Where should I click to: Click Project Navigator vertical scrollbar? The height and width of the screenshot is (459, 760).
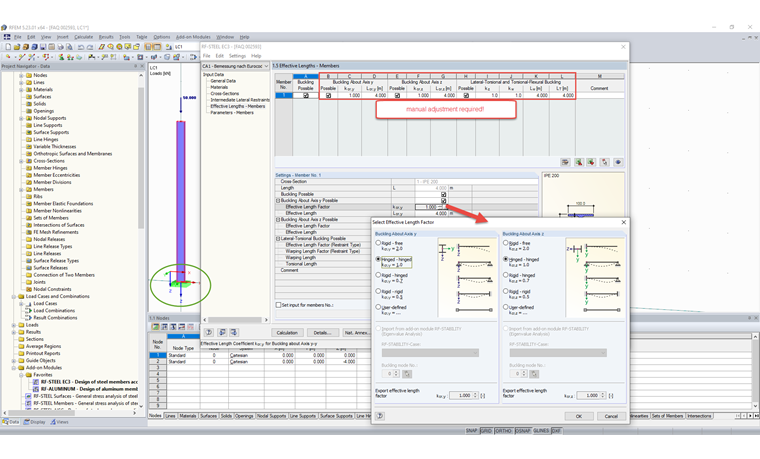(141, 158)
